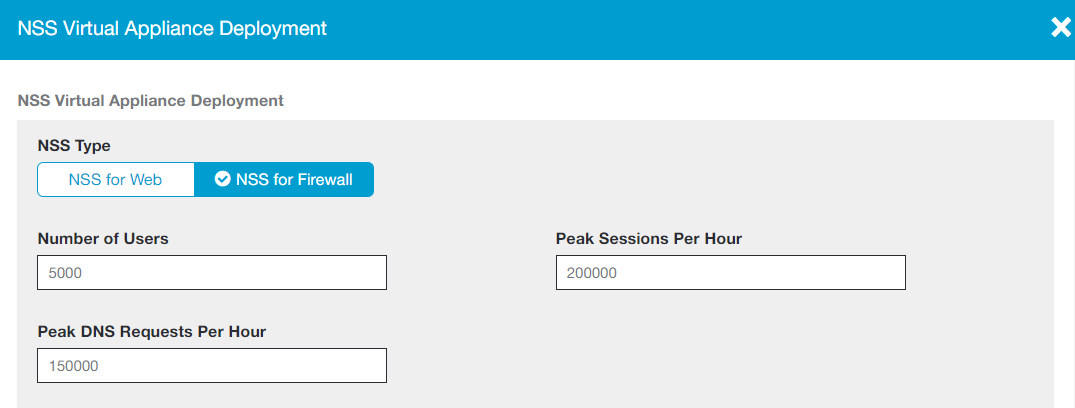
Task: Click the checkmark icon on NSS for Firewall
Action: click(x=223, y=180)
